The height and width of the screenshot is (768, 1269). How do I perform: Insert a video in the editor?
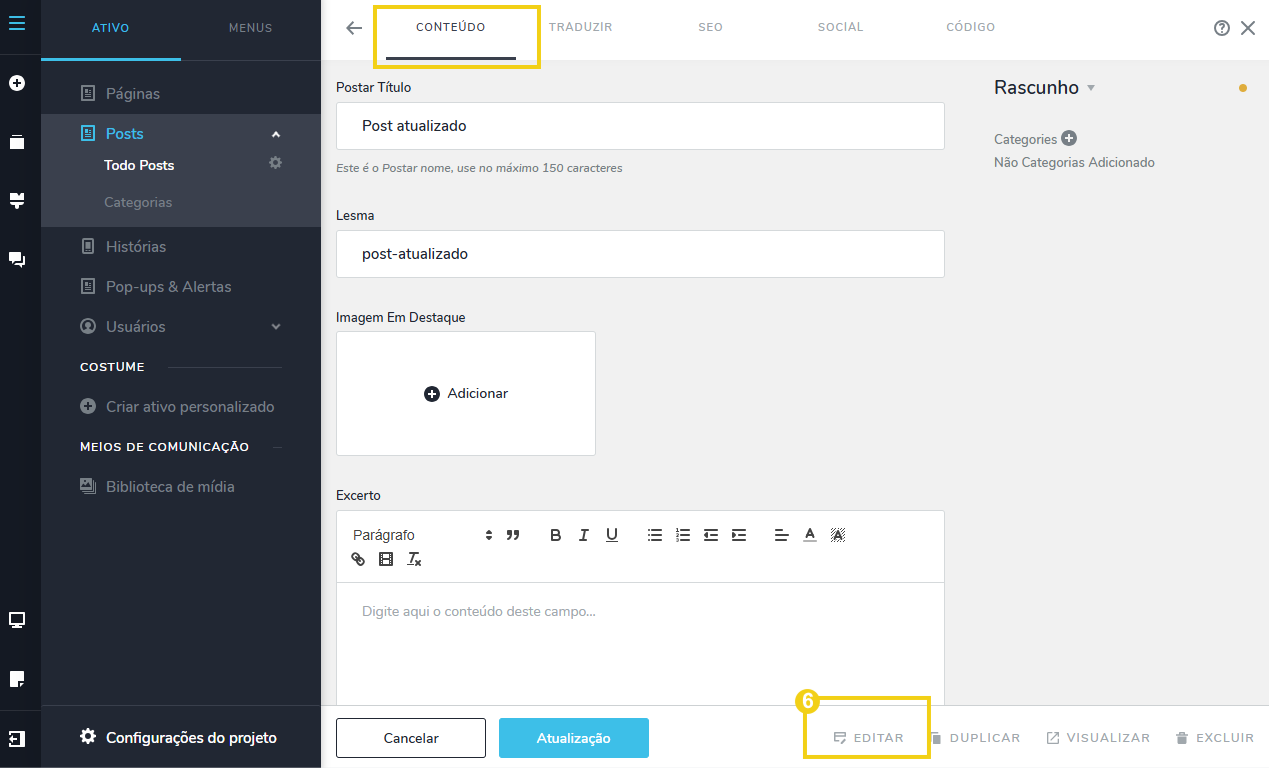(x=386, y=559)
